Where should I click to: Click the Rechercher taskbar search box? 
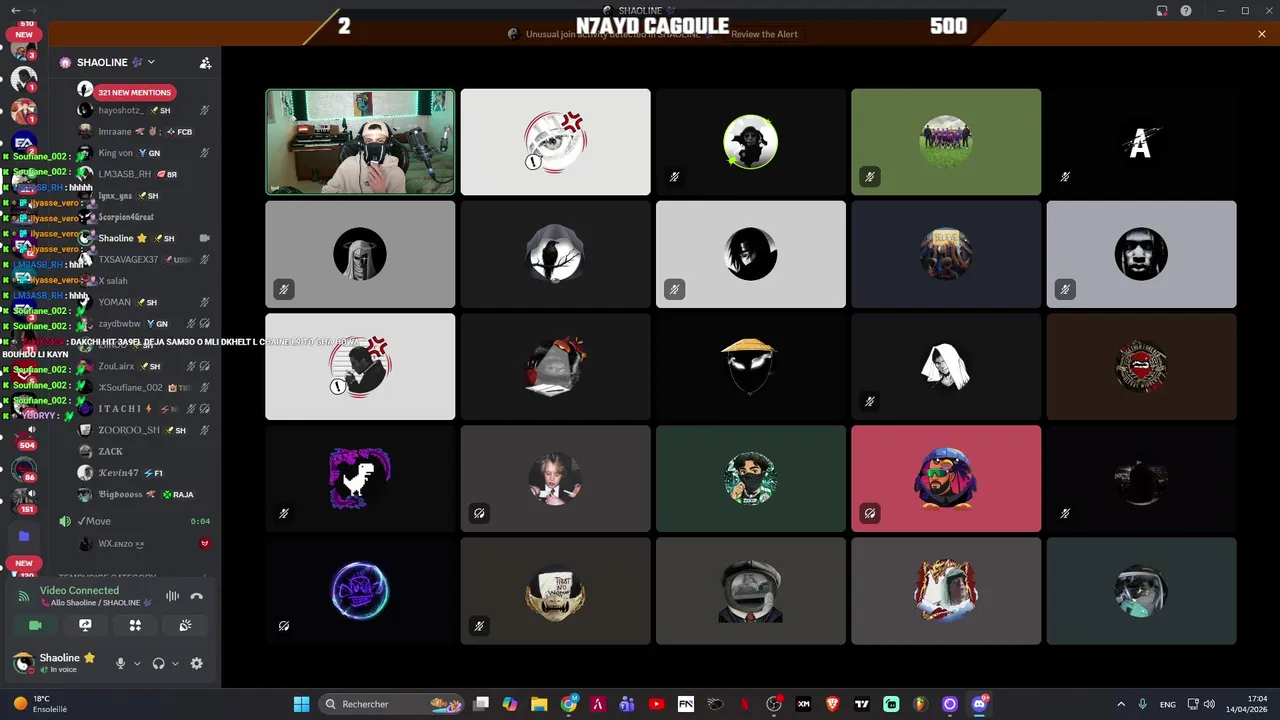tap(393, 704)
